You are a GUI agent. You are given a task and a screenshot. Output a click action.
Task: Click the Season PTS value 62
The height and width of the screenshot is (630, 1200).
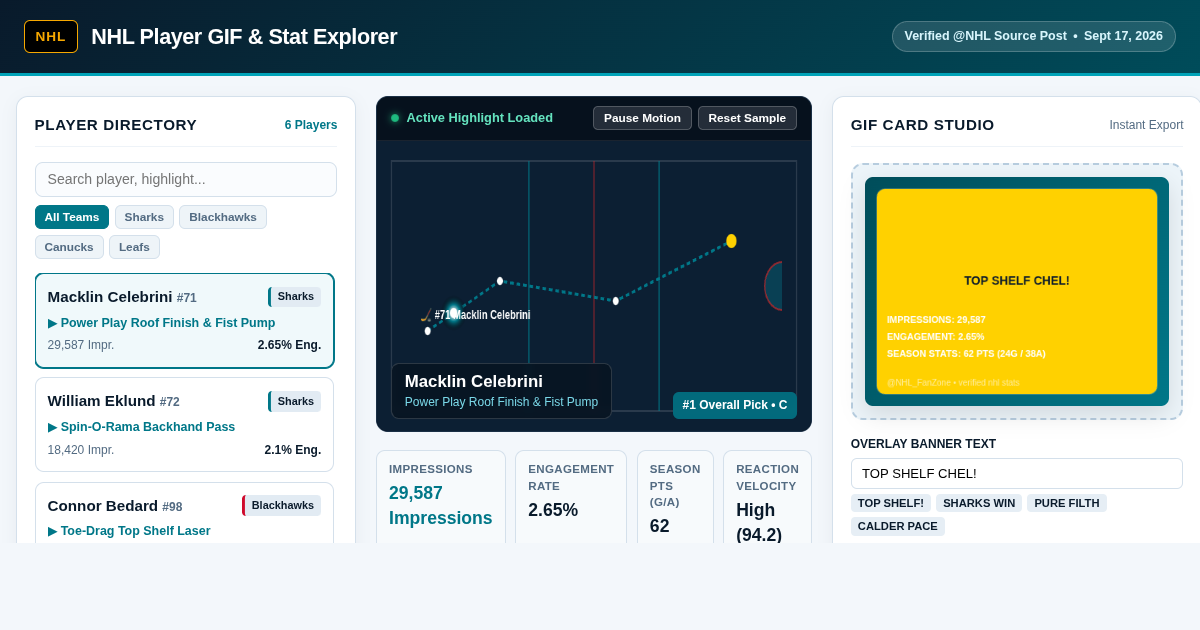660,526
